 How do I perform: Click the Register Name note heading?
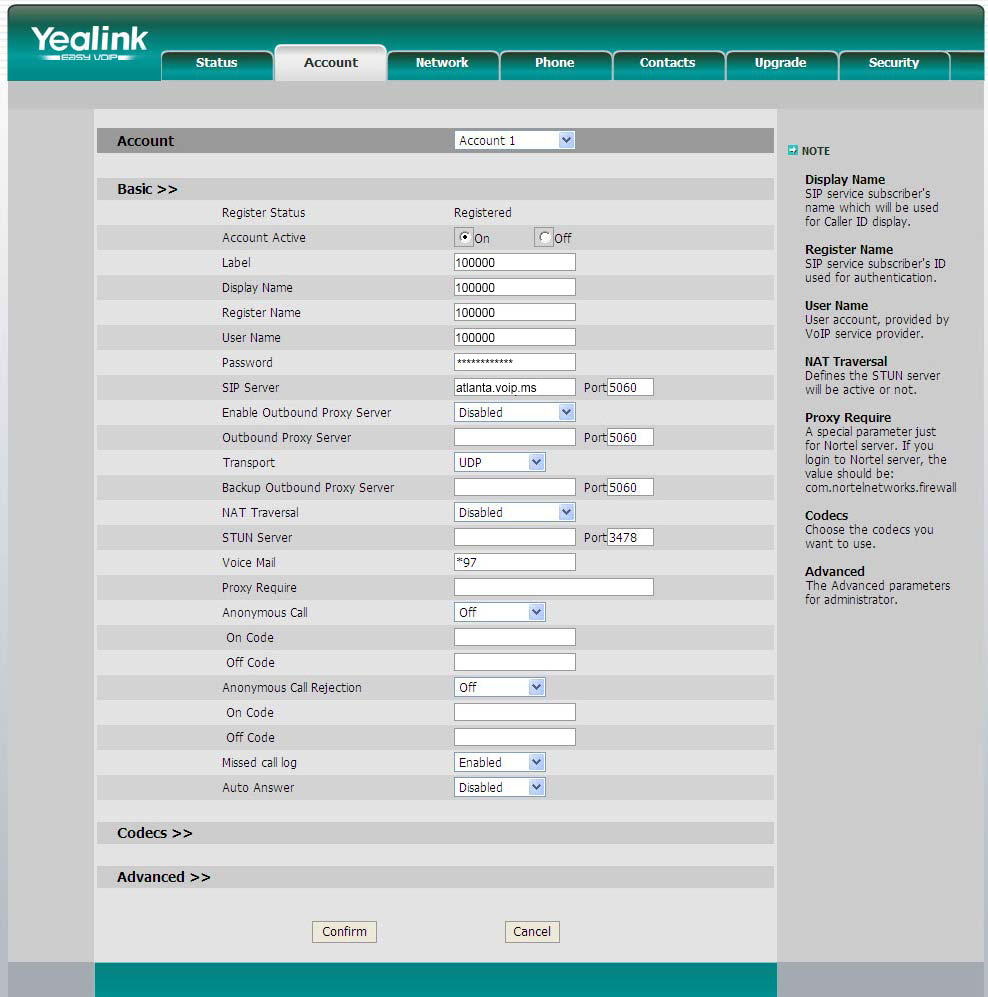pos(849,249)
